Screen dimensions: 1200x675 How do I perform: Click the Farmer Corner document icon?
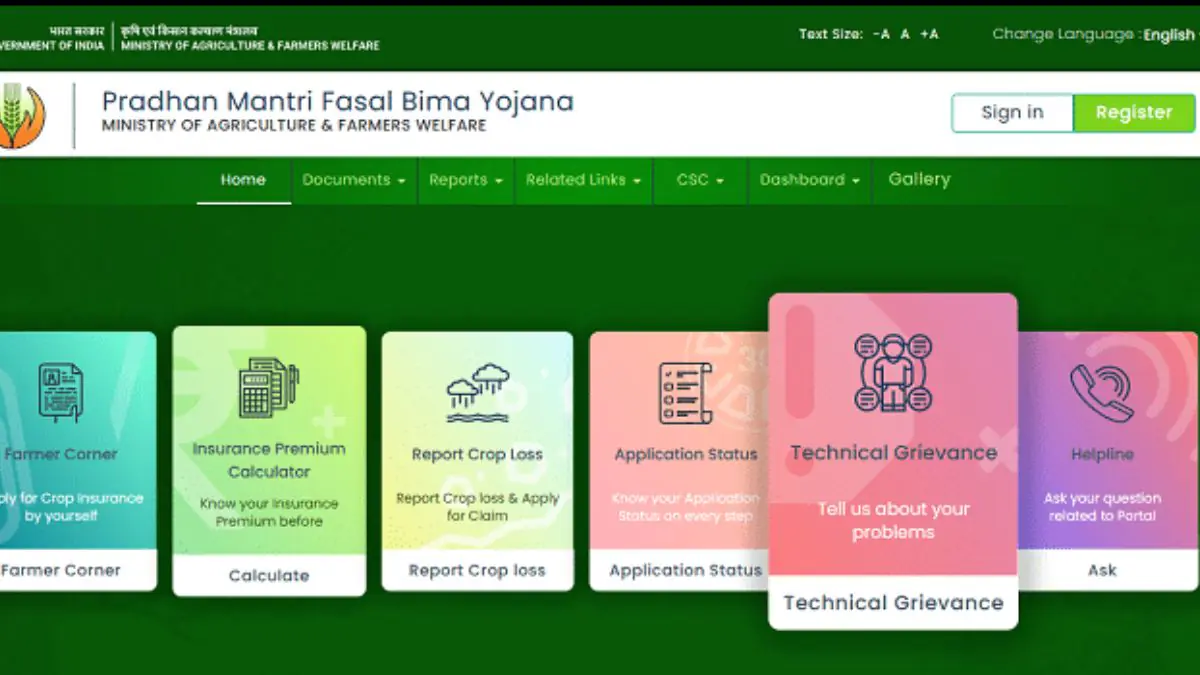tap(60, 389)
